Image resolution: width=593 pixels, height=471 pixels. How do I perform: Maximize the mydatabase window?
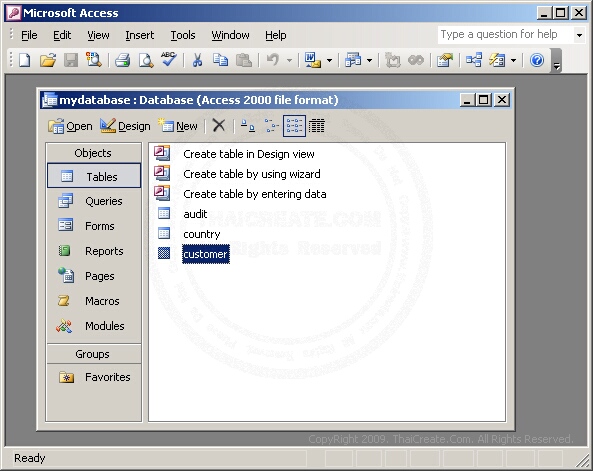pyautogui.click(x=484, y=100)
